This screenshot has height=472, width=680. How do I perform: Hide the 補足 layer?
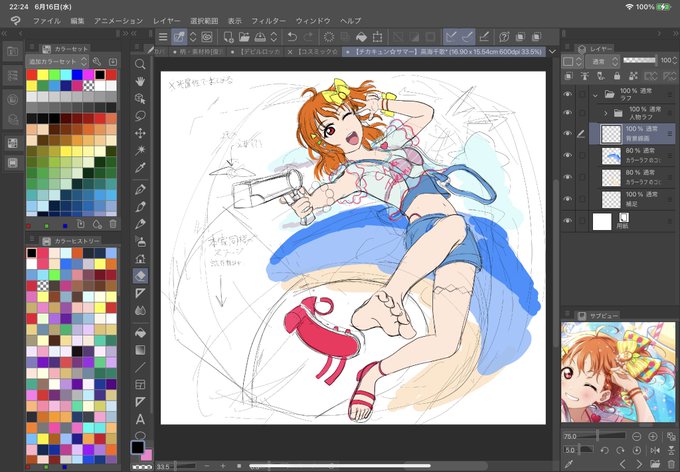568,199
